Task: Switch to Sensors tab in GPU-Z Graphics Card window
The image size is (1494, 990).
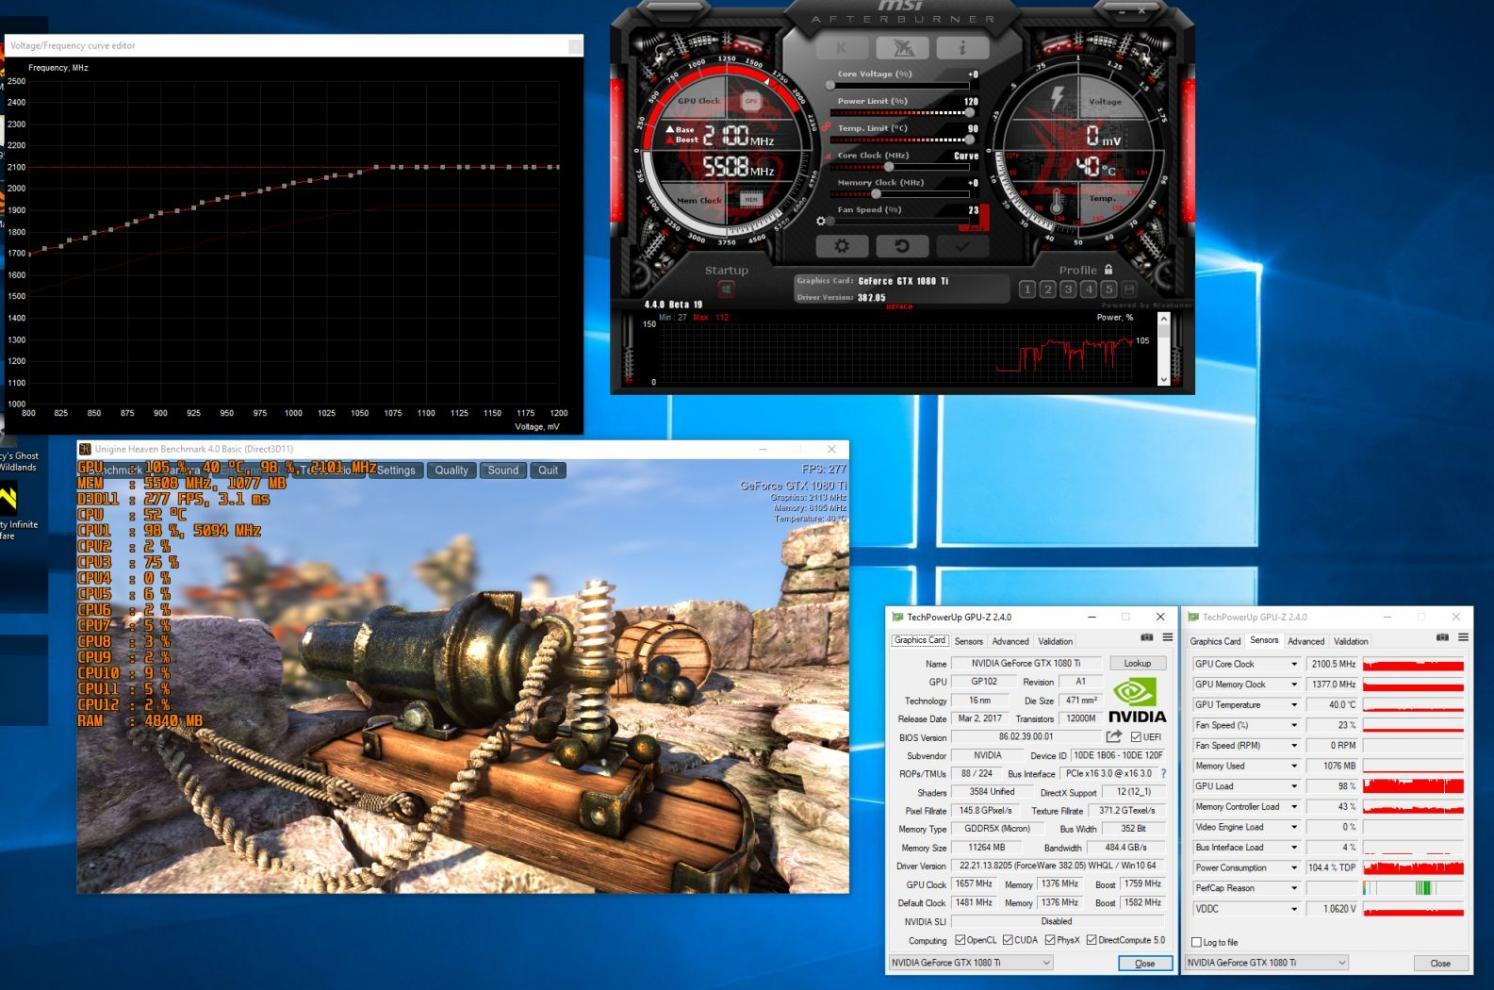Action: [968, 641]
